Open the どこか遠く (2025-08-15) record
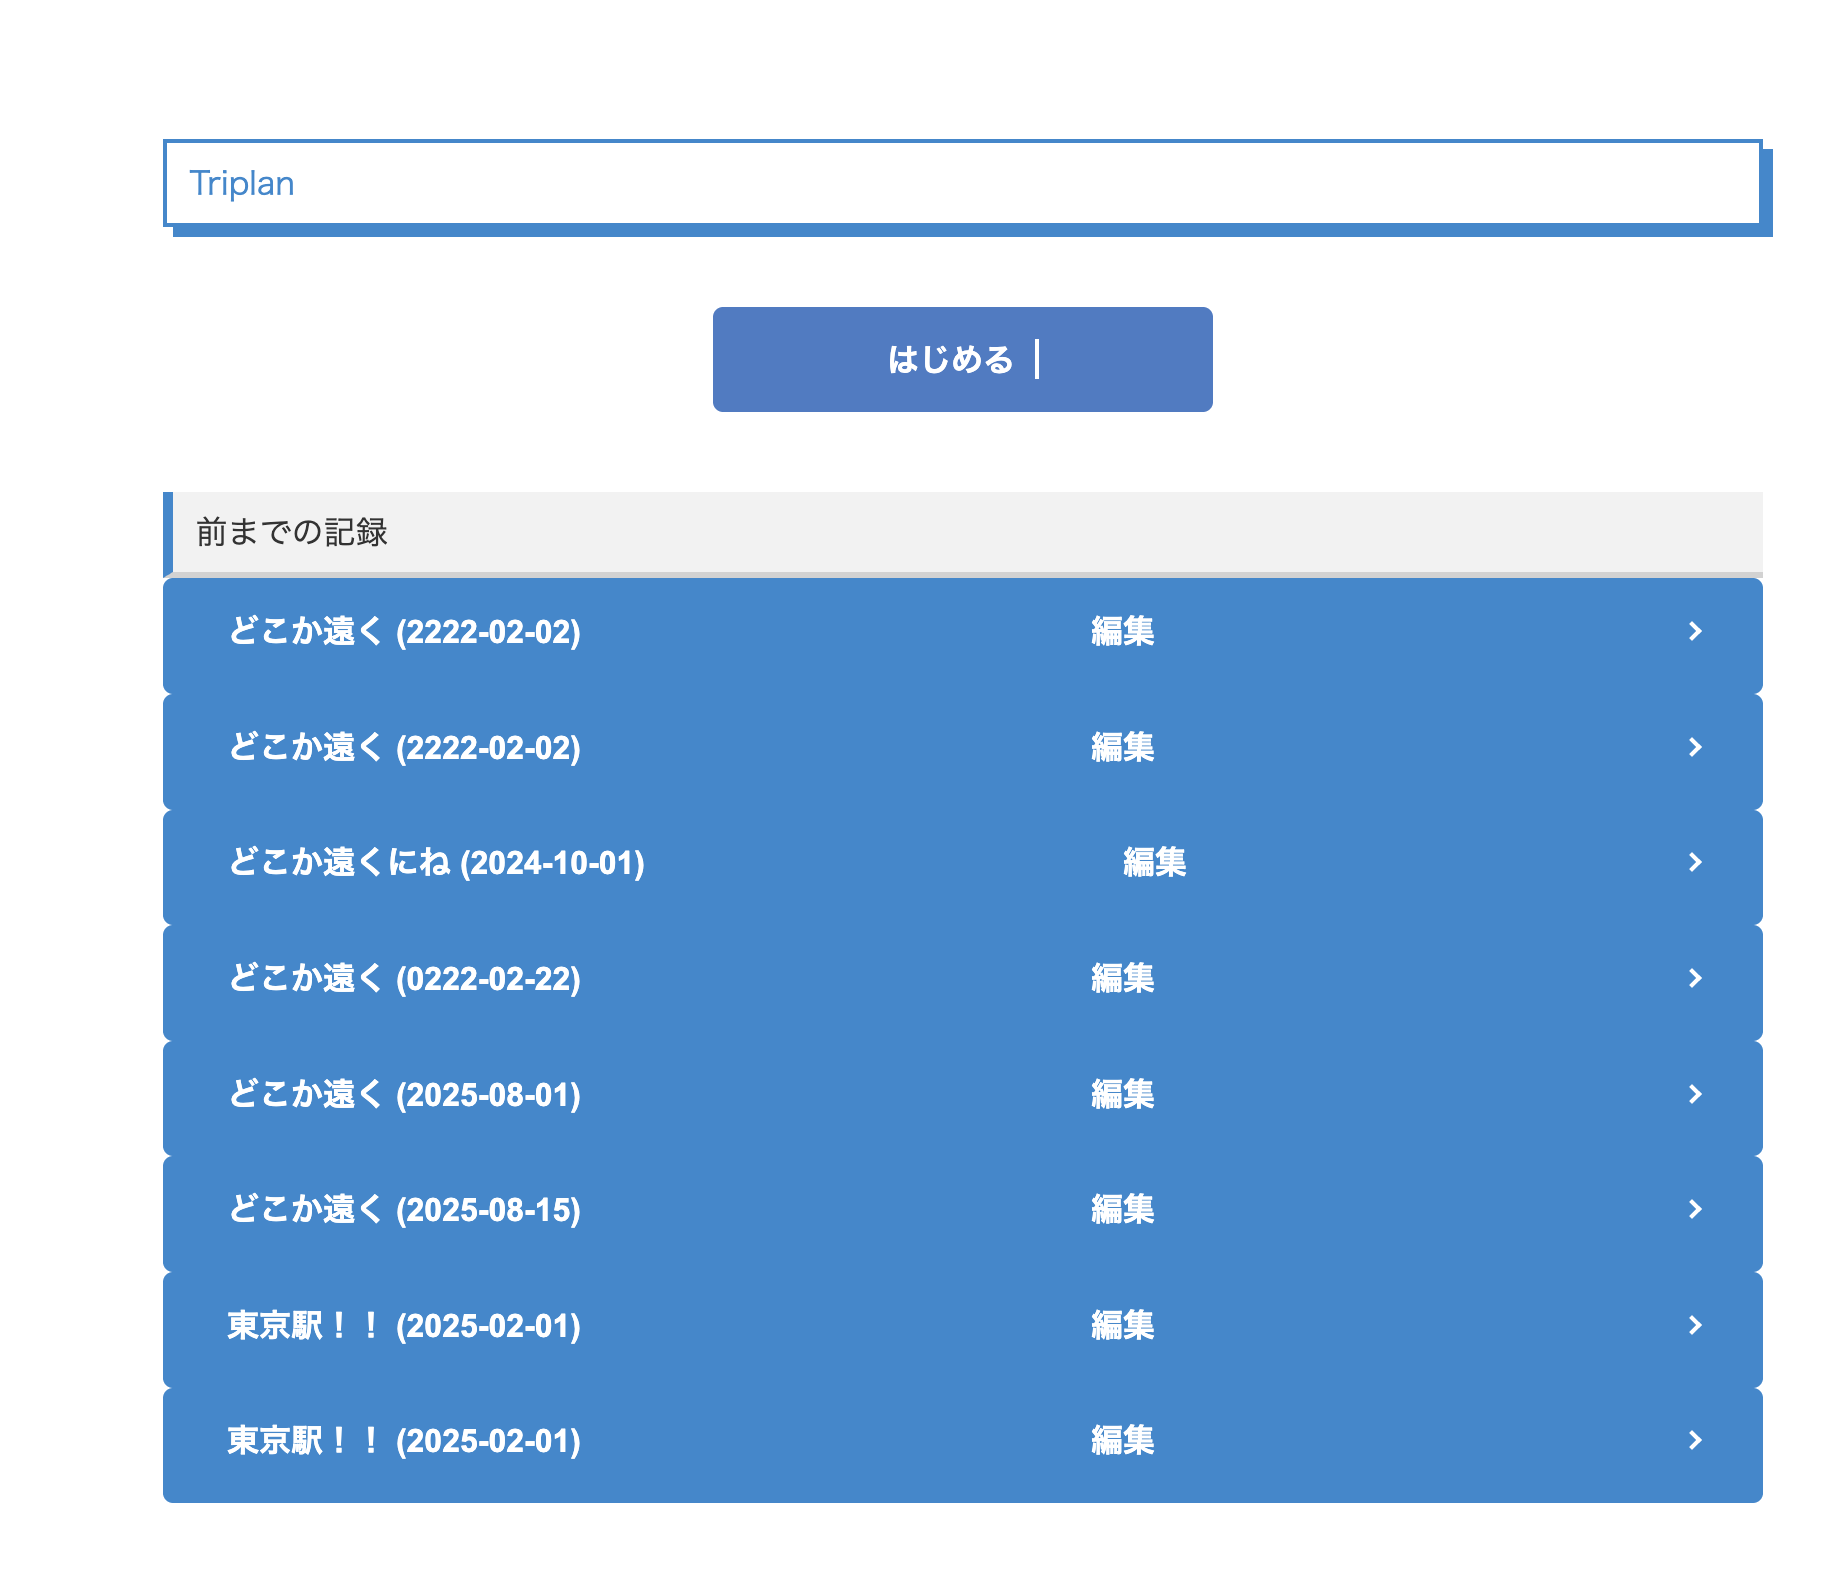The width and height of the screenshot is (1838, 1594). pyautogui.click(x=404, y=1210)
